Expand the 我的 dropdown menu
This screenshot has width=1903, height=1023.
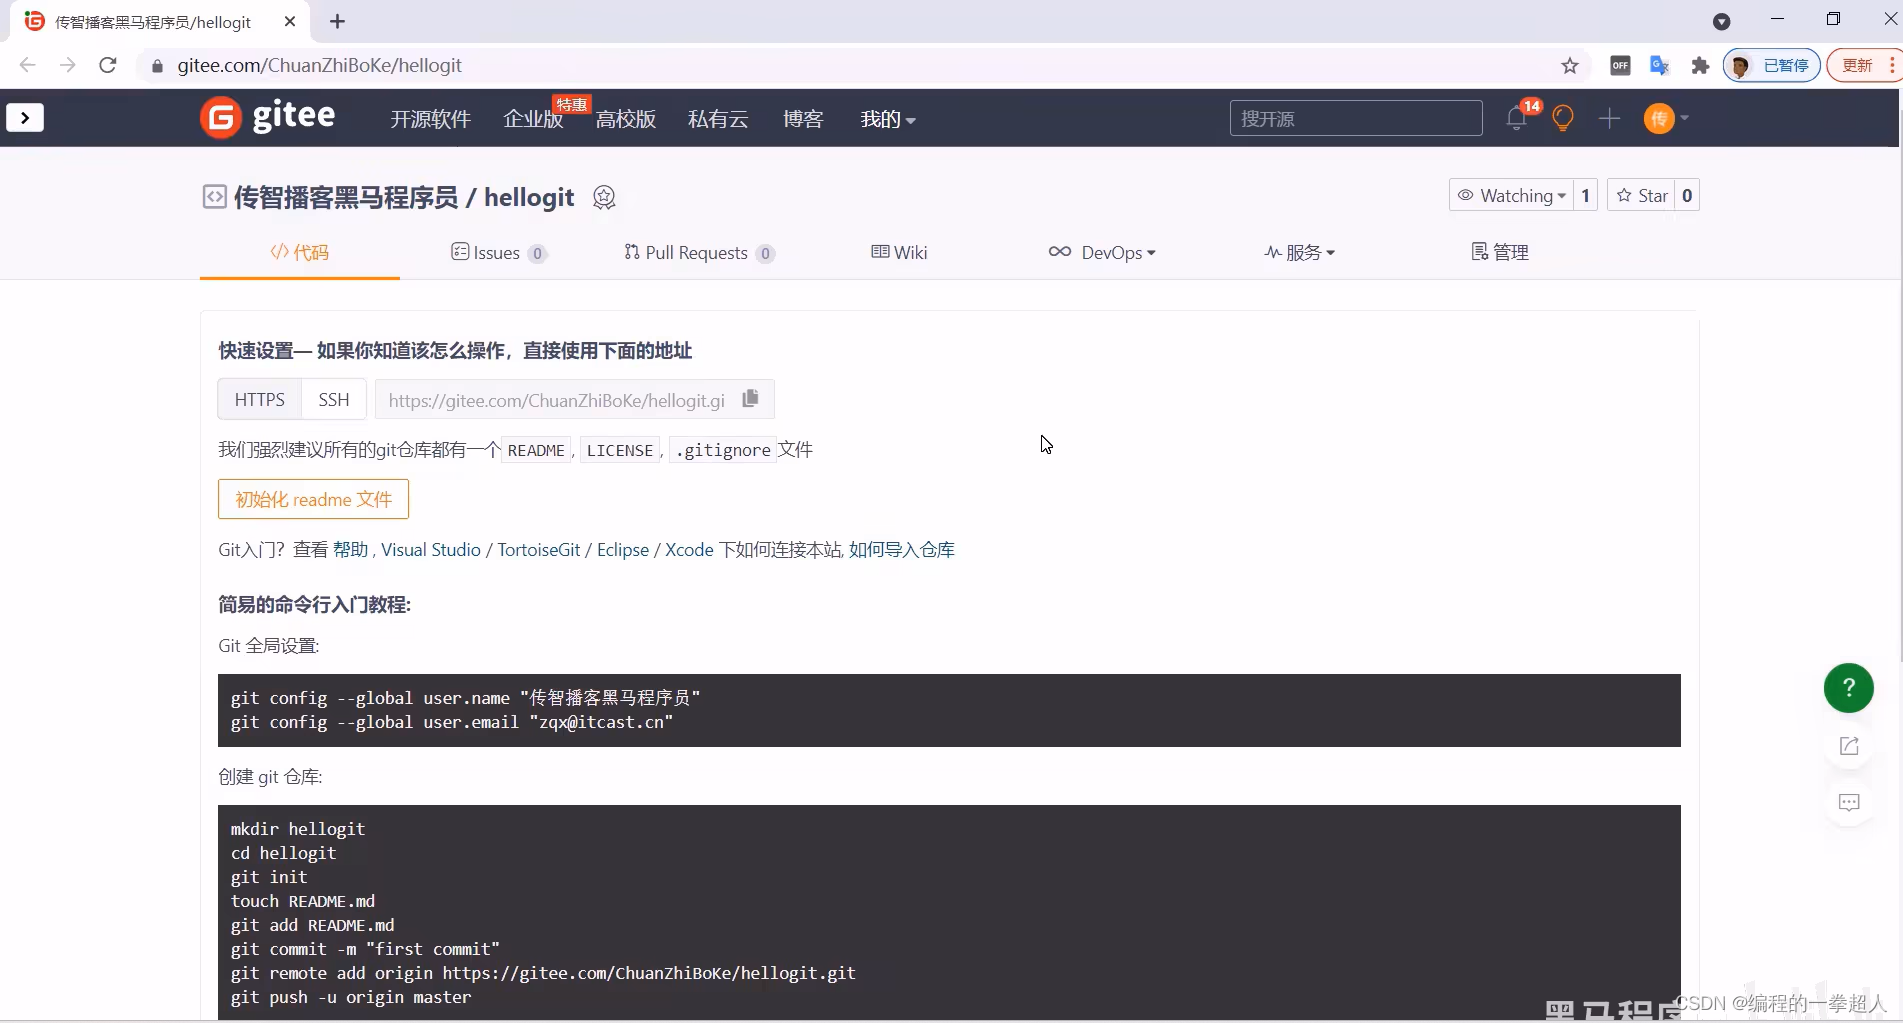pyautogui.click(x=888, y=119)
